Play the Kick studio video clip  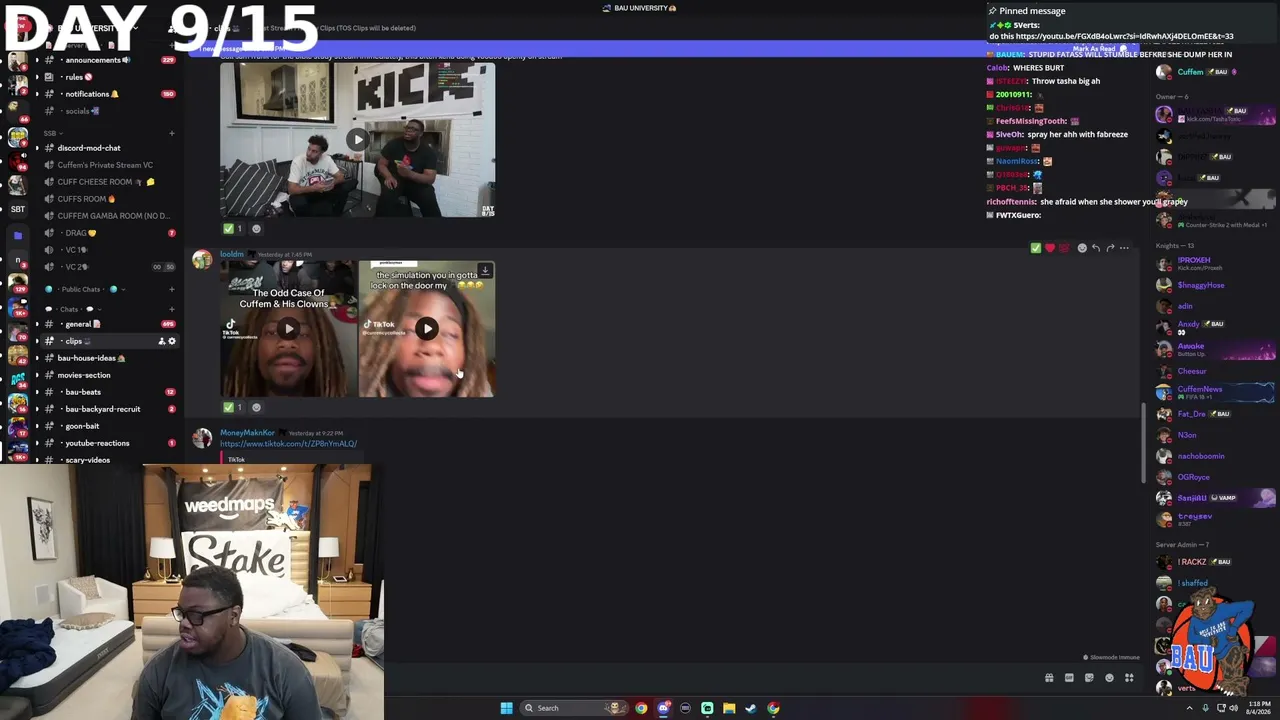pos(357,140)
